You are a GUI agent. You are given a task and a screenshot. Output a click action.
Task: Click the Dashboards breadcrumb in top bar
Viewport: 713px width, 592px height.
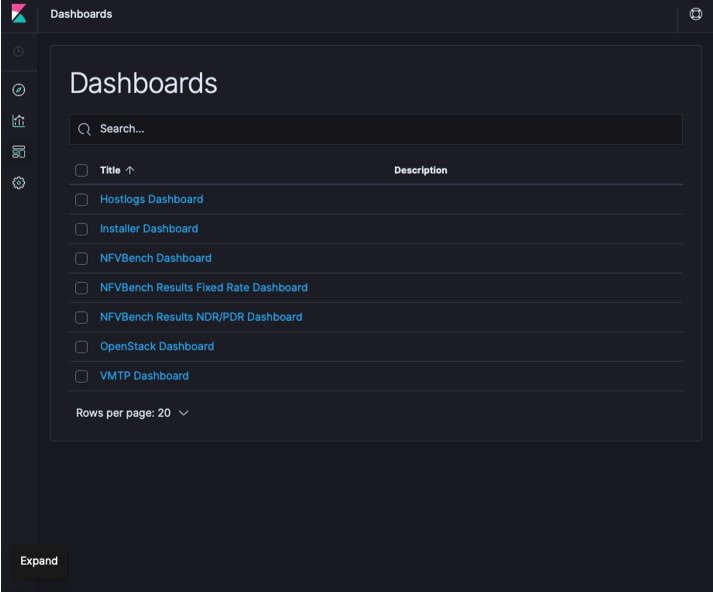(81, 14)
